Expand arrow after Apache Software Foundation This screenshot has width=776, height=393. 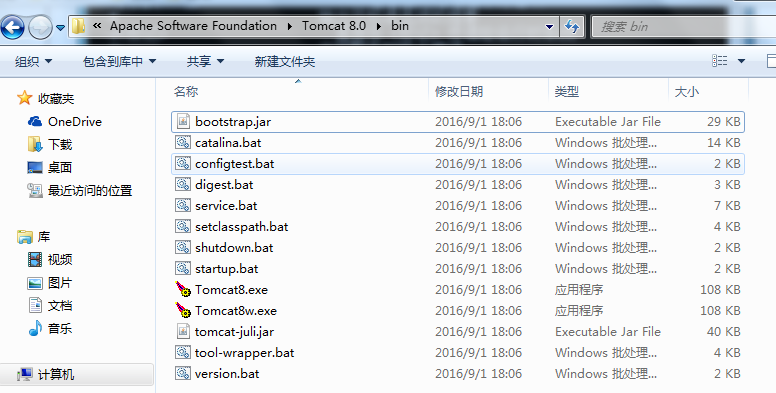tap(290, 26)
